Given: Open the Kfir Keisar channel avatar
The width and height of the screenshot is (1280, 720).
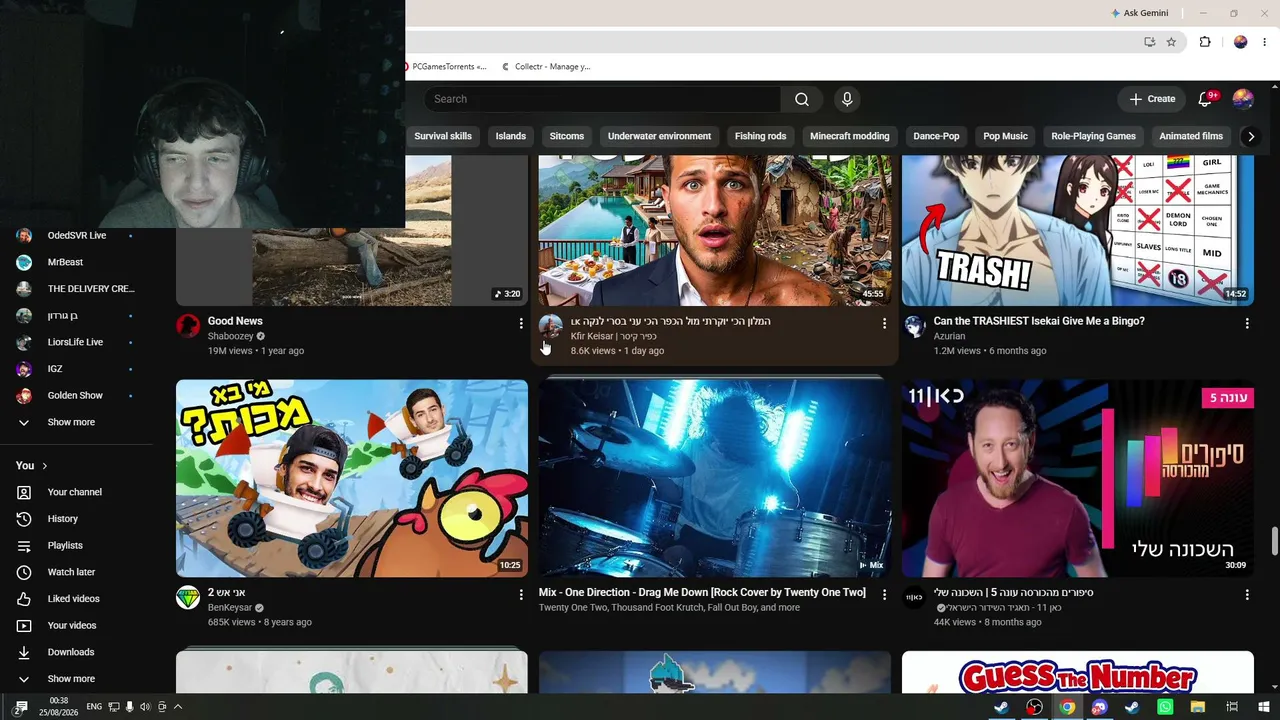Looking at the screenshot, I should tap(551, 326).
